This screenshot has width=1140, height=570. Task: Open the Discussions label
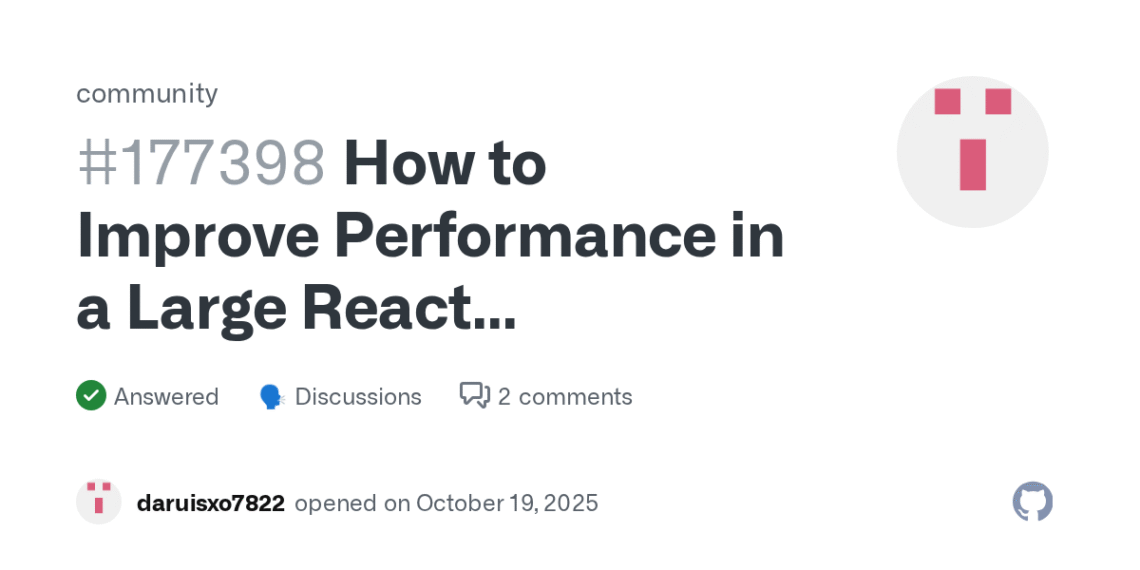pos(358,397)
